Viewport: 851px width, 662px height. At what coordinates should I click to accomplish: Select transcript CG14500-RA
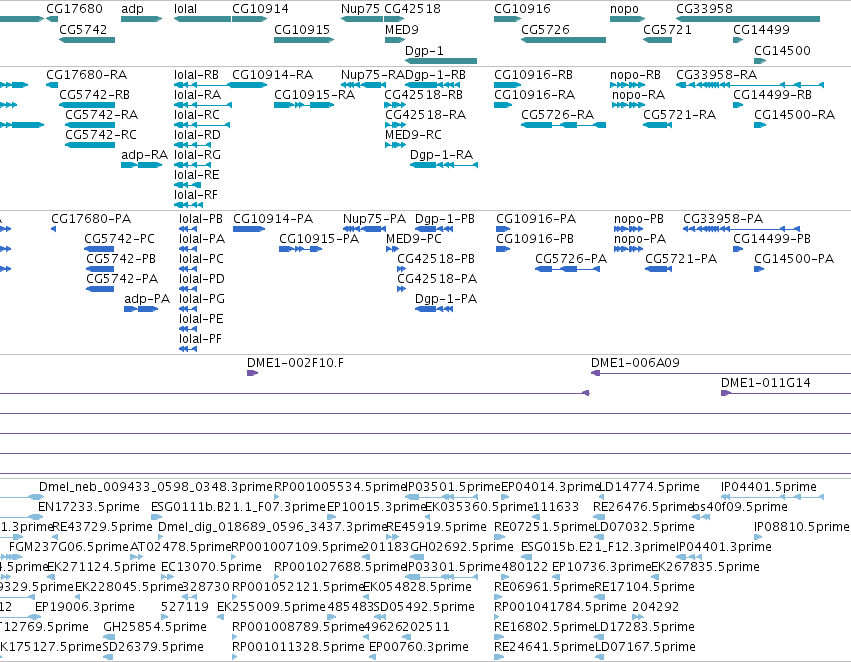pyautogui.click(x=795, y=114)
